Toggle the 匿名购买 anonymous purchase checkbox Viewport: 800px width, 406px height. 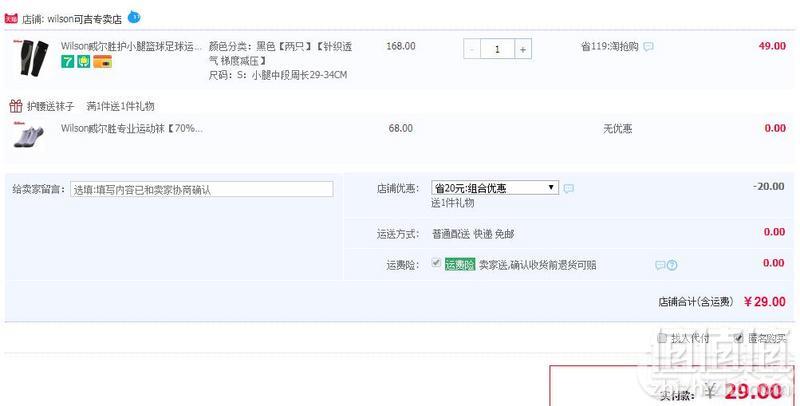[738, 338]
